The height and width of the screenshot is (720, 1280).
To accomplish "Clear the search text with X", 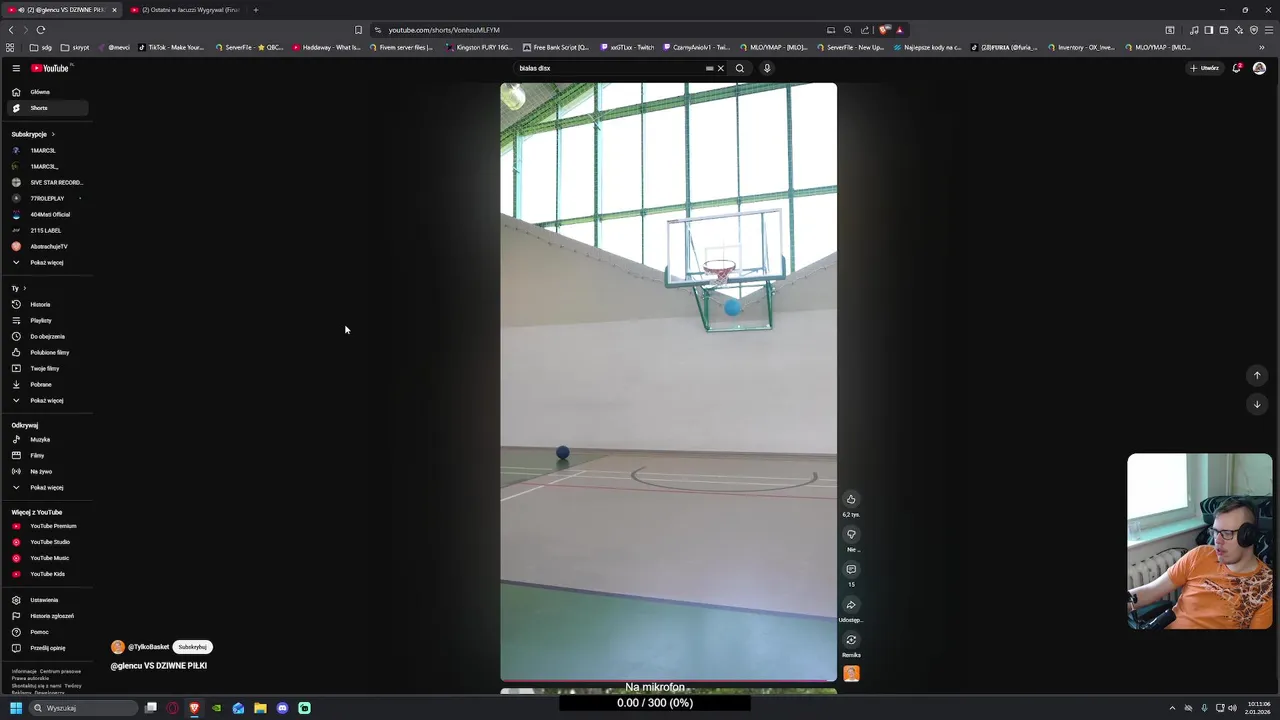I will click(720, 68).
